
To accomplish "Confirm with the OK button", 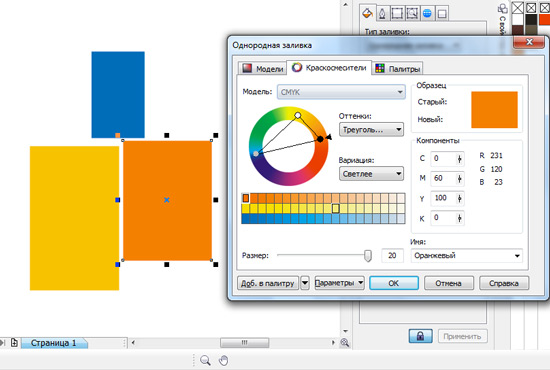I will click(394, 283).
